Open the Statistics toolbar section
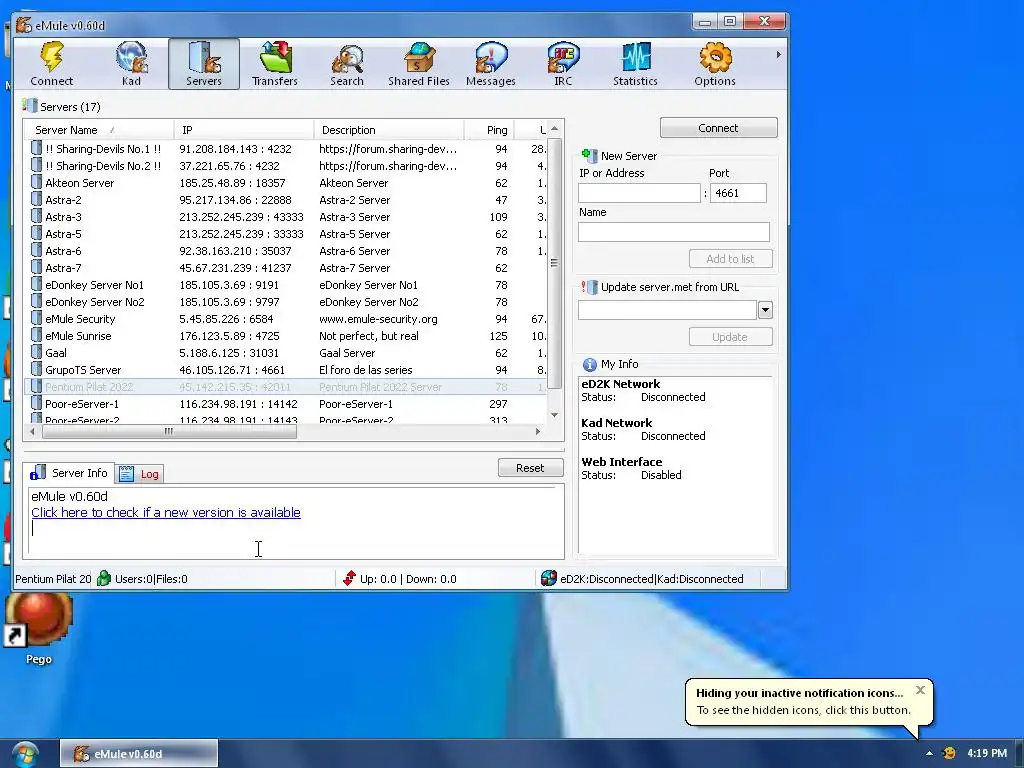The width and height of the screenshot is (1024, 768). click(635, 64)
